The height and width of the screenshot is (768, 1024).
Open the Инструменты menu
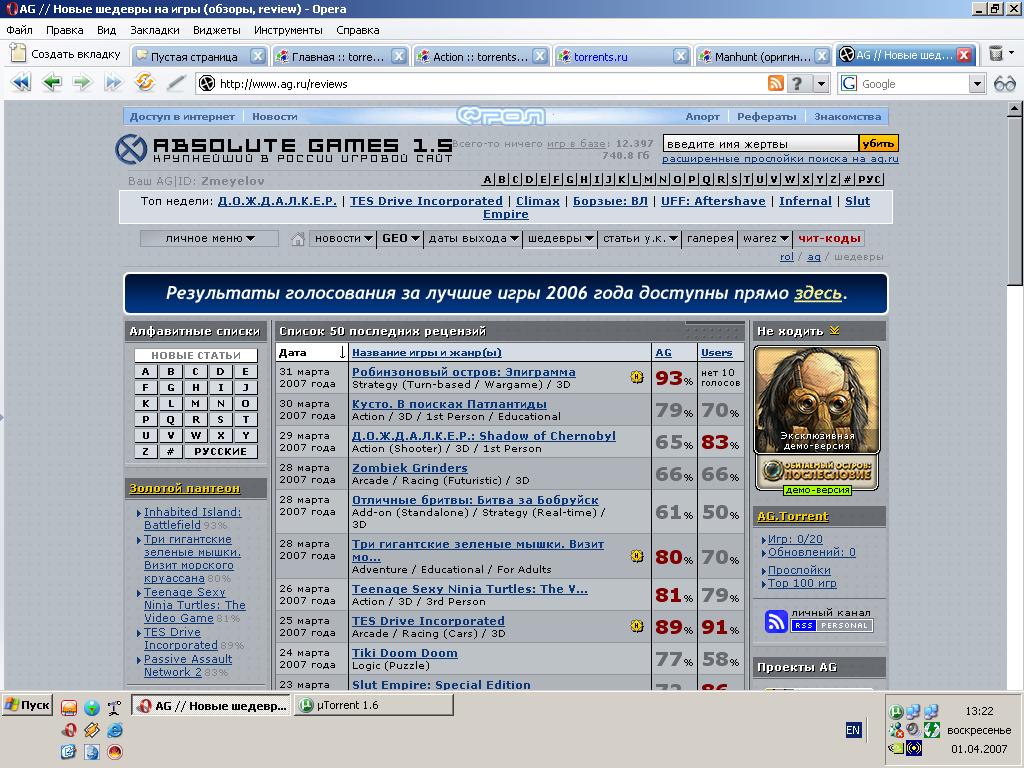288,30
